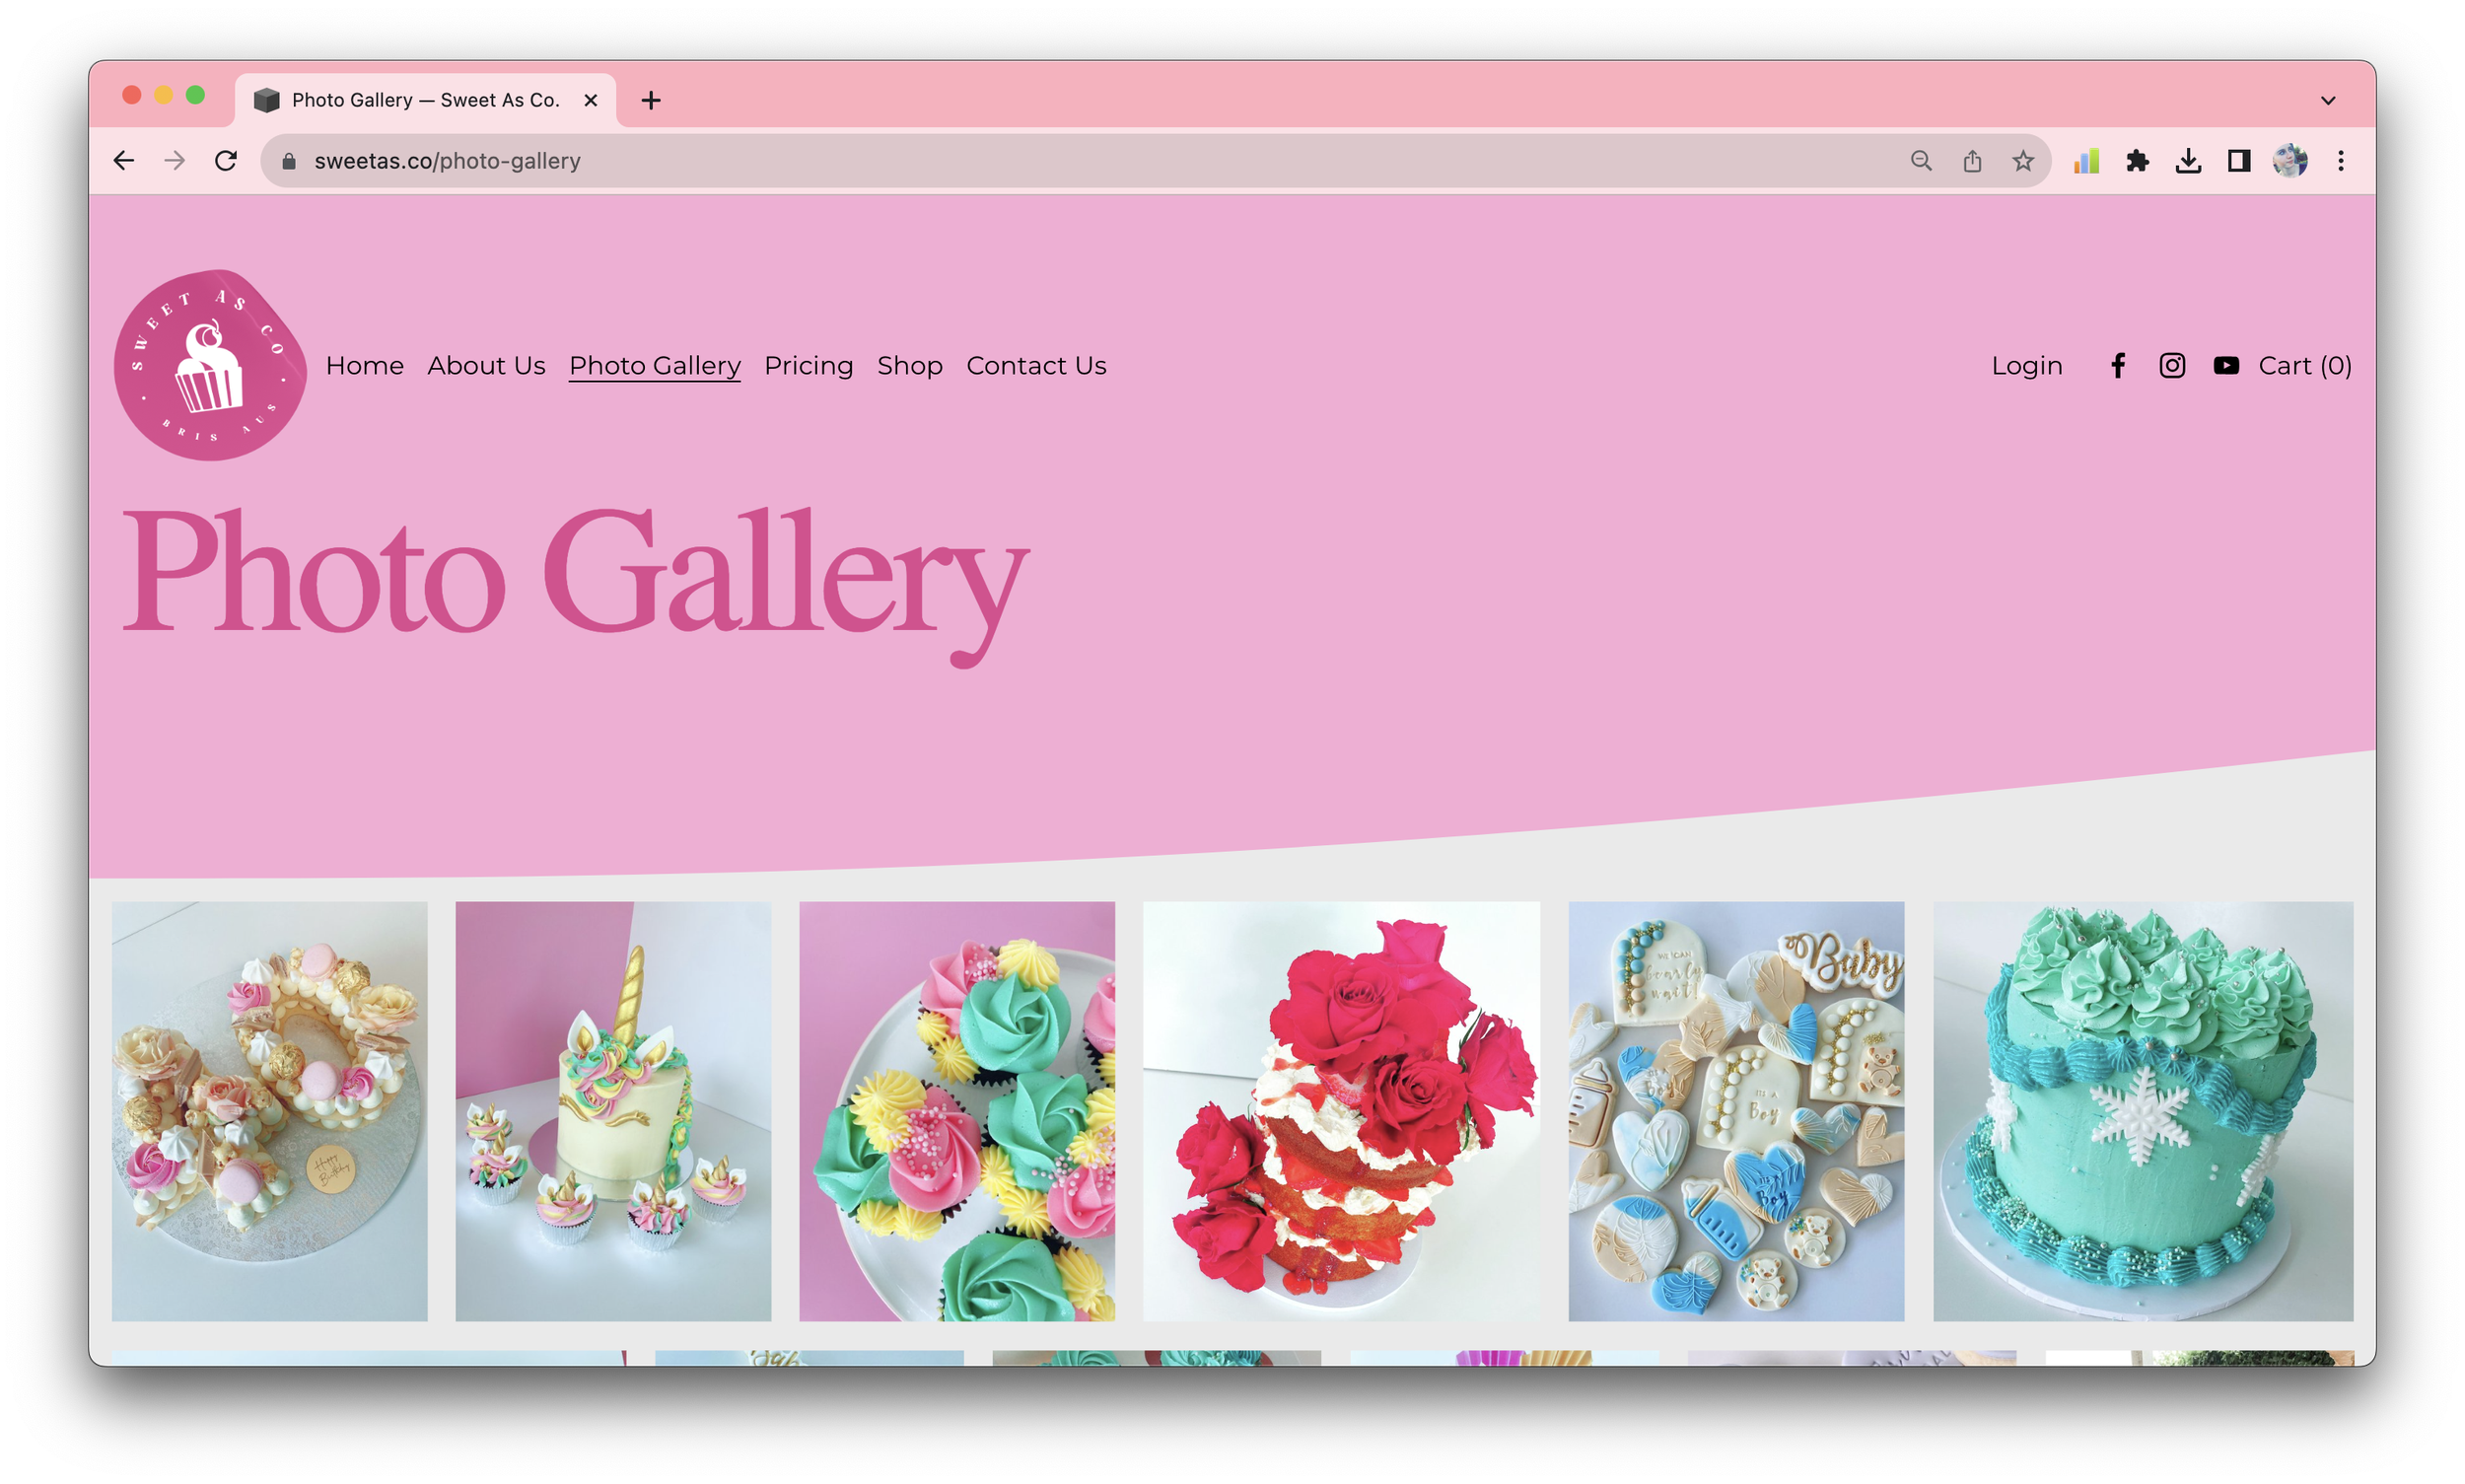Reload the page
The image size is (2465, 1484).
pos(226,159)
